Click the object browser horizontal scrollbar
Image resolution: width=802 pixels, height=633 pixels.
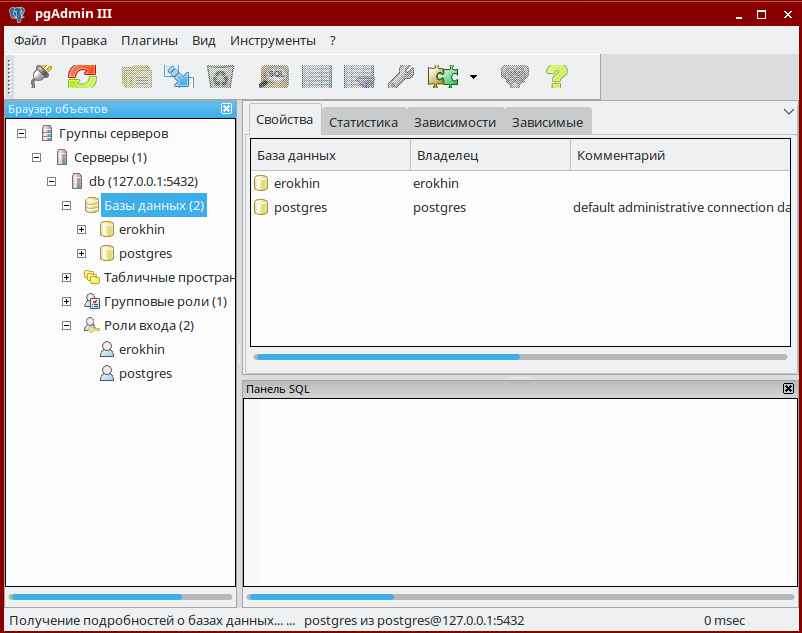pyautogui.click(x=121, y=597)
